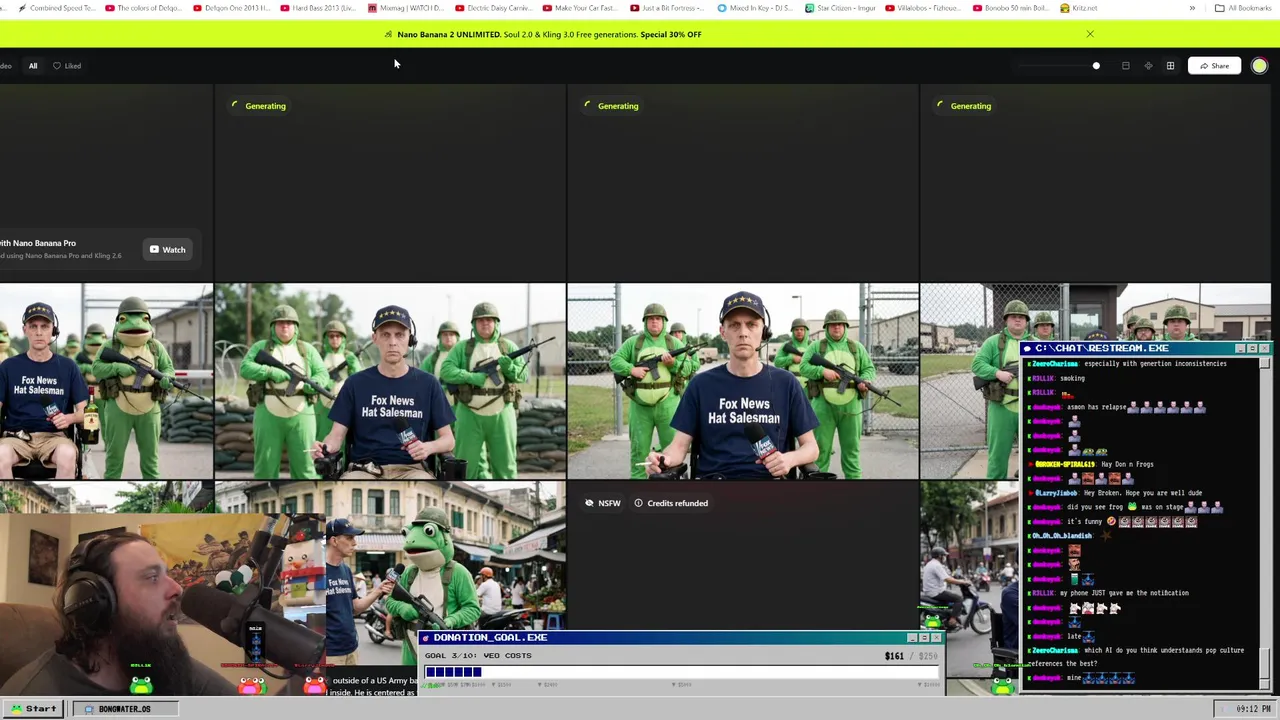Close the Nano Banana promo banner

pyautogui.click(x=1090, y=34)
